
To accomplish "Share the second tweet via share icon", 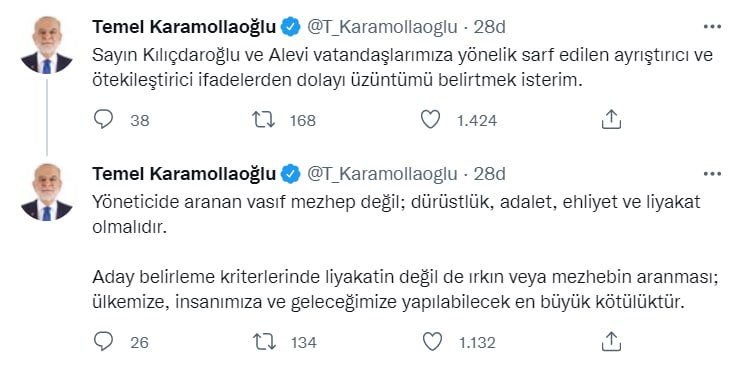I will coord(611,341).
